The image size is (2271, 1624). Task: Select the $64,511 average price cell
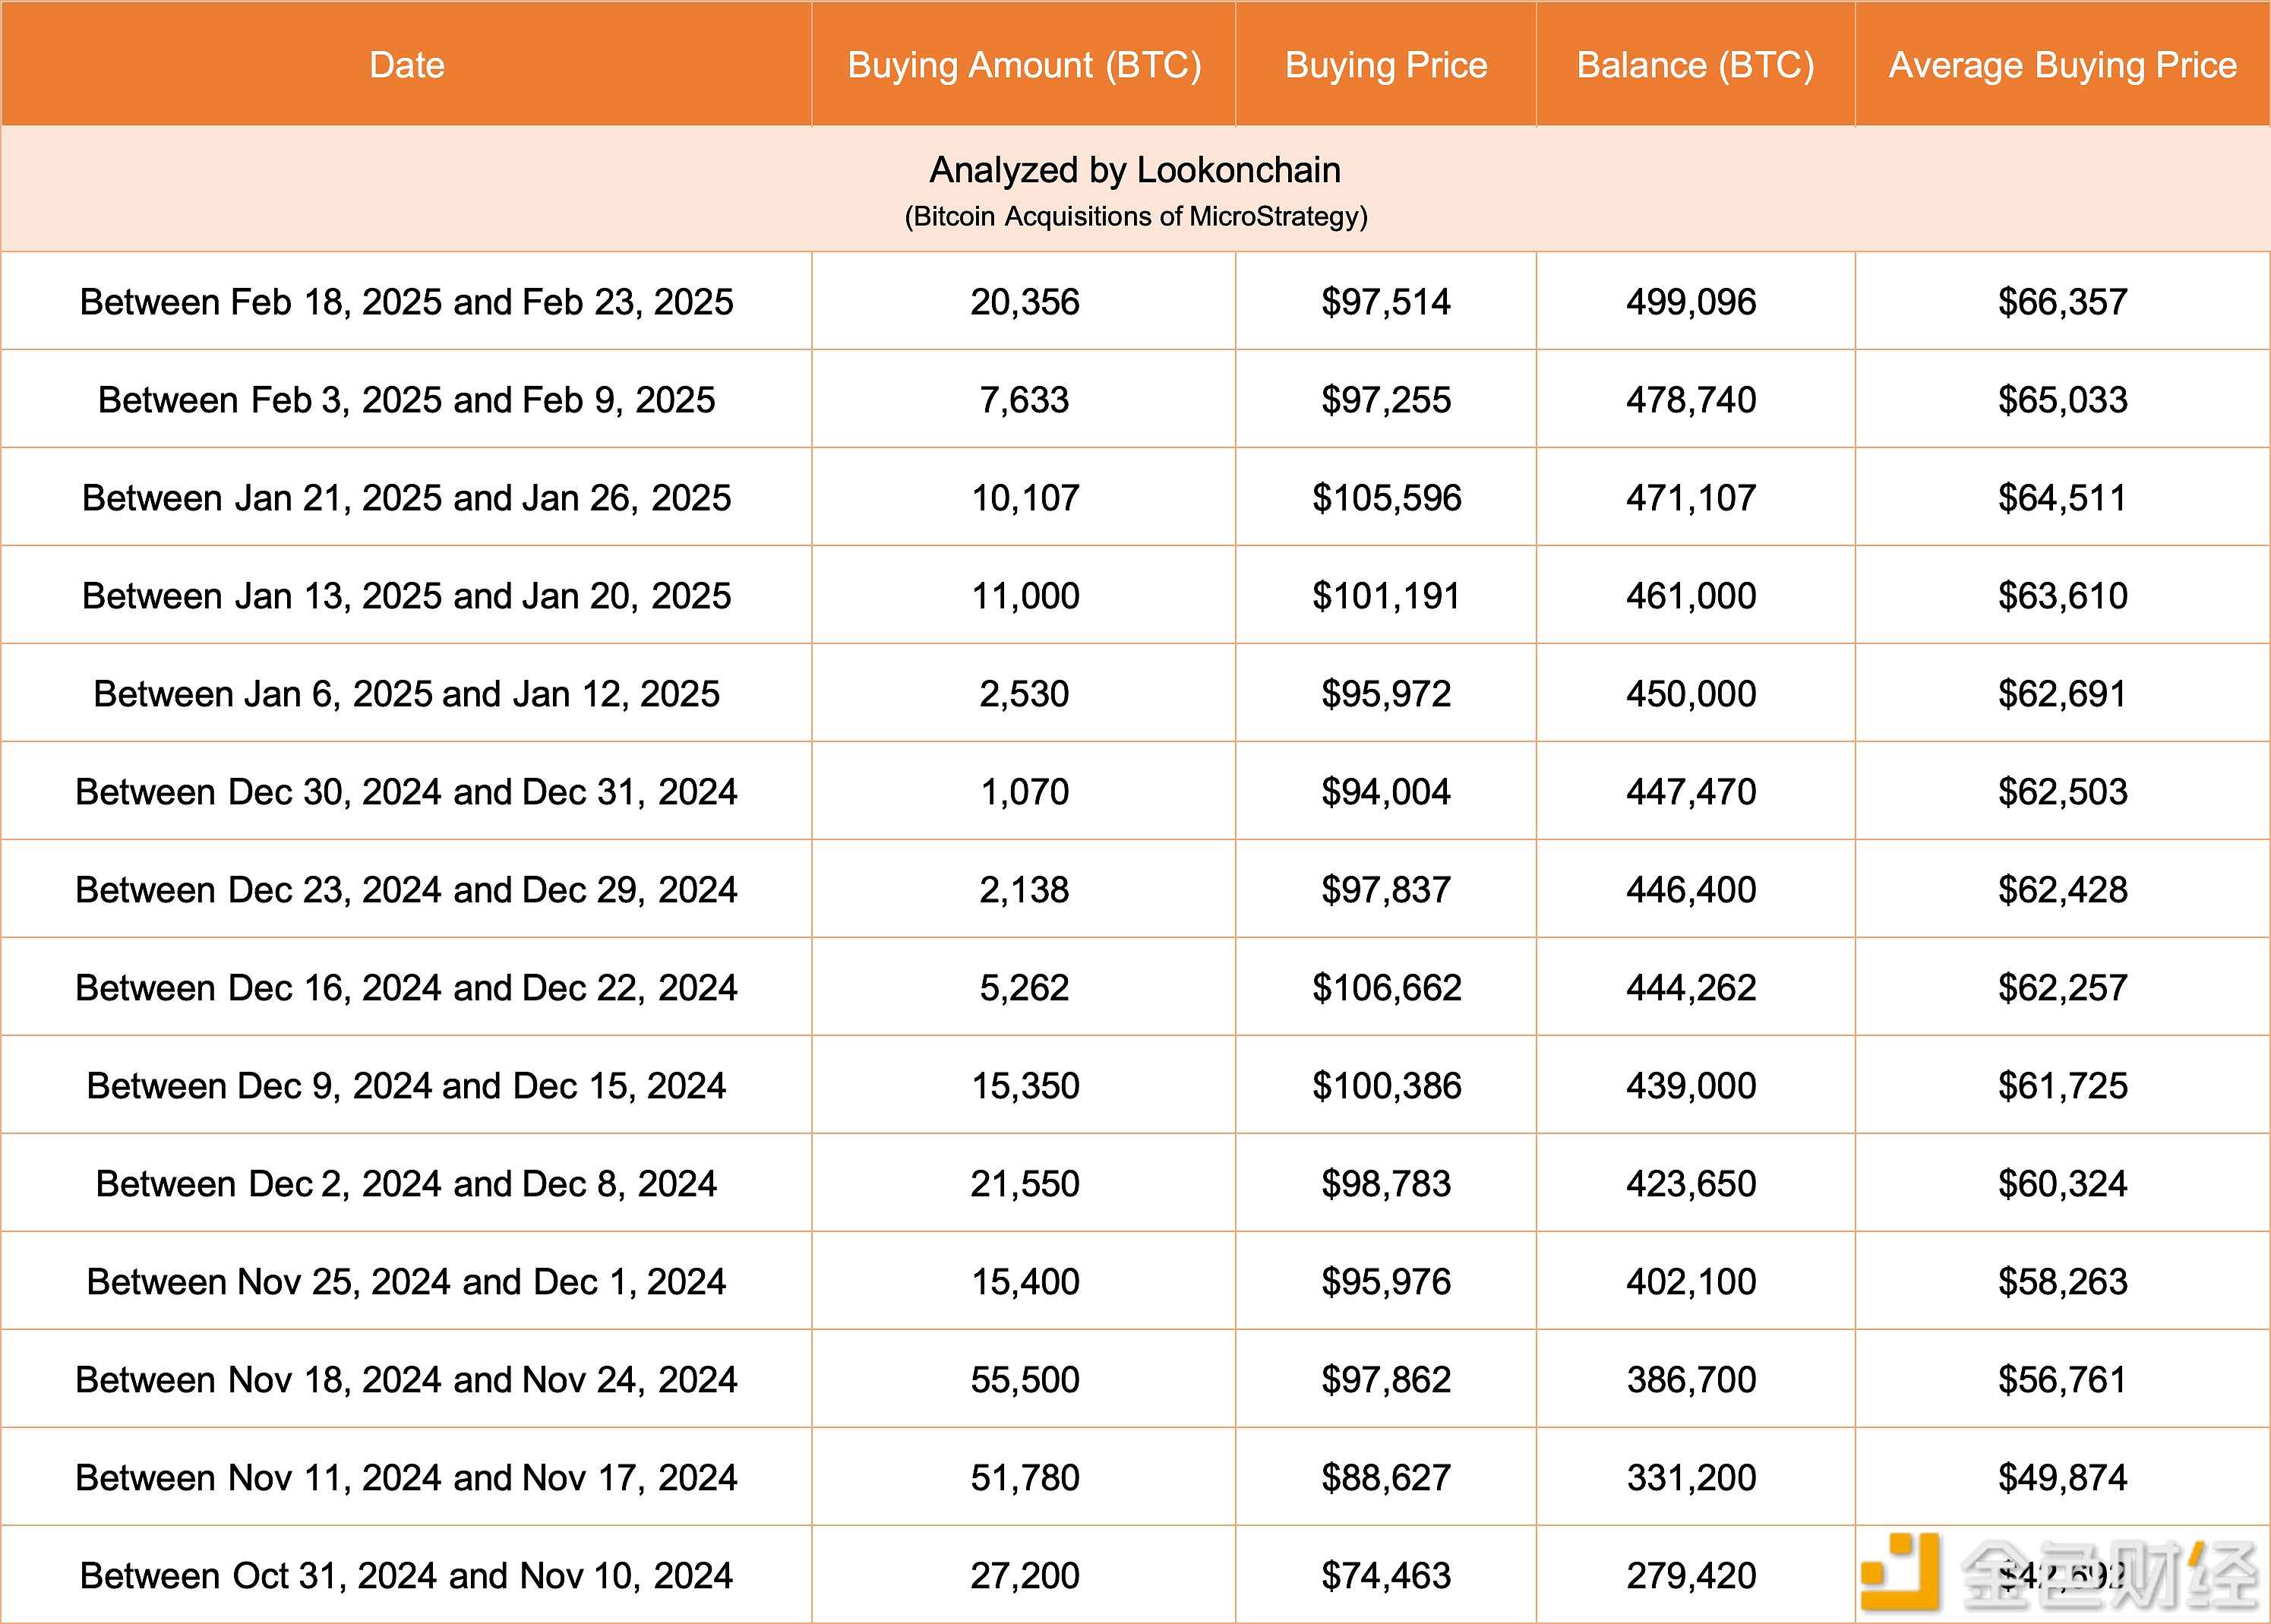point(2062,497)
